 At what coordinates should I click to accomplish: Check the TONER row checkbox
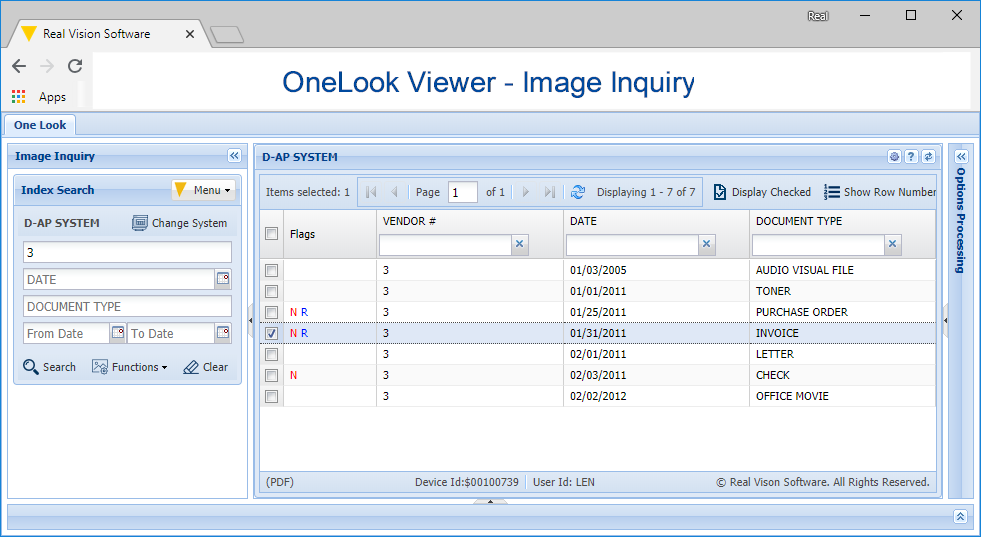[272, 291]
